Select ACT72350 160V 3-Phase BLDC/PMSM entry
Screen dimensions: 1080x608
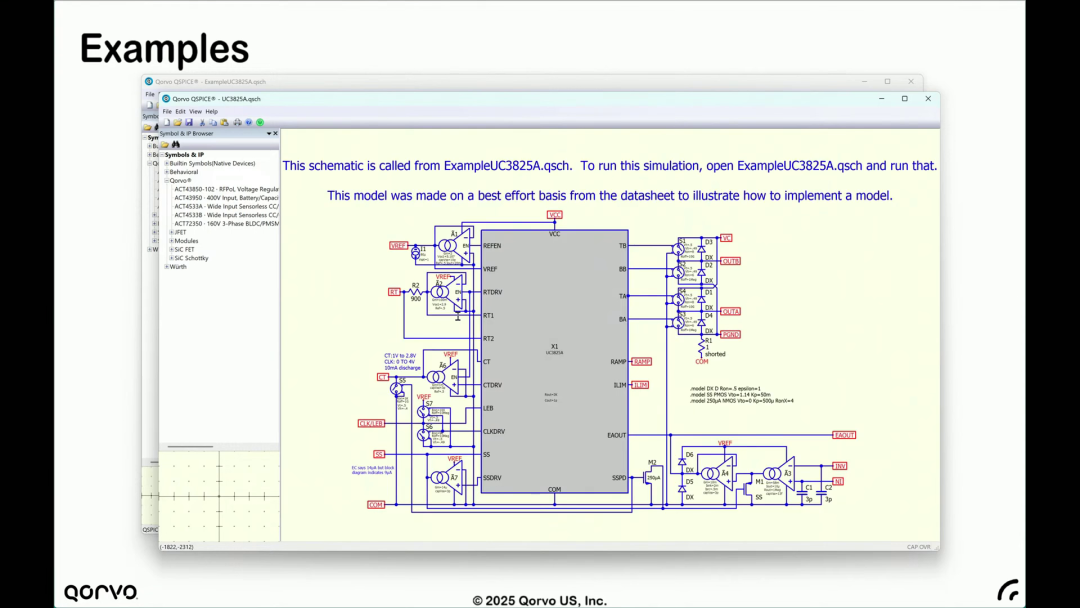pos(227,224)
